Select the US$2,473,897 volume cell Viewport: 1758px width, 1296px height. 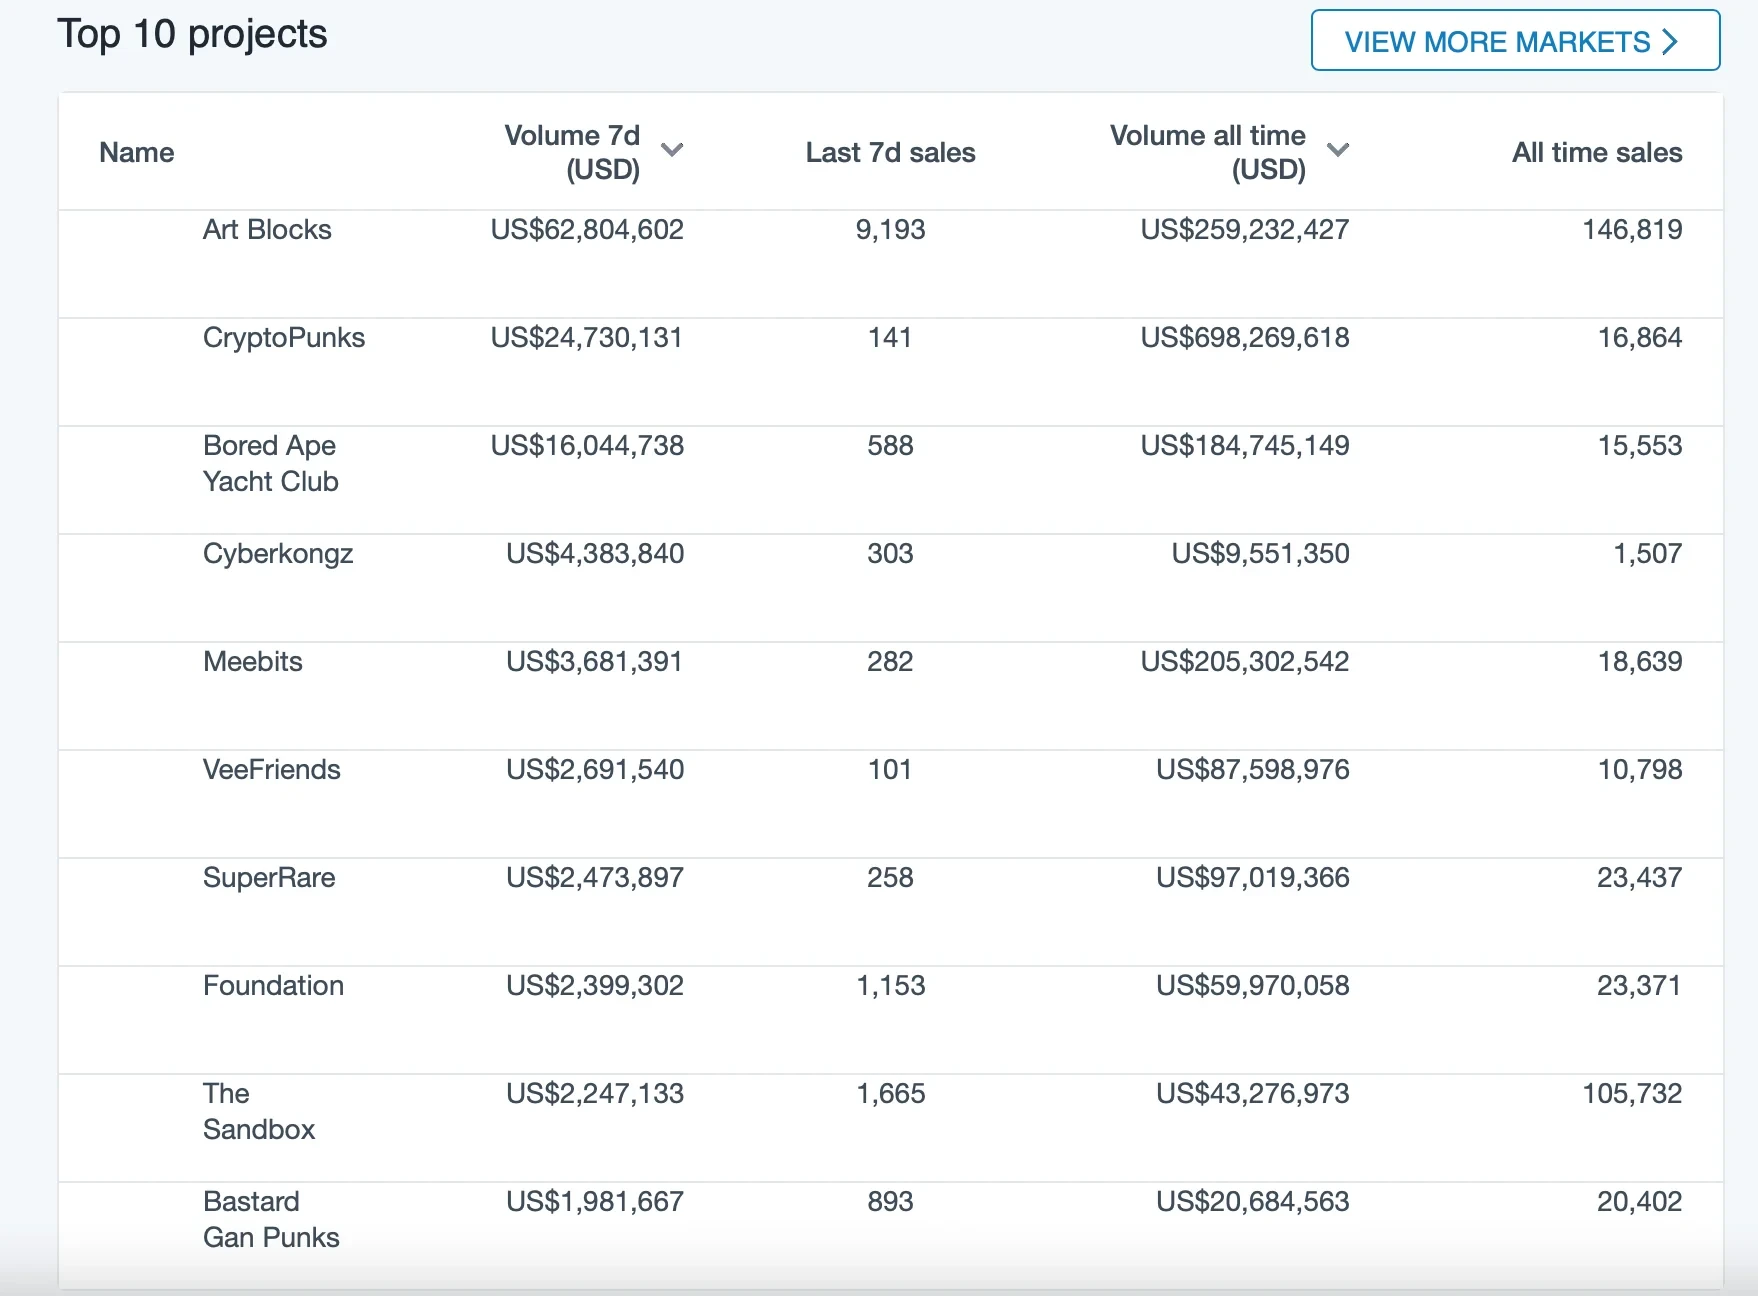pyautogui.click(x=595, y=878)
